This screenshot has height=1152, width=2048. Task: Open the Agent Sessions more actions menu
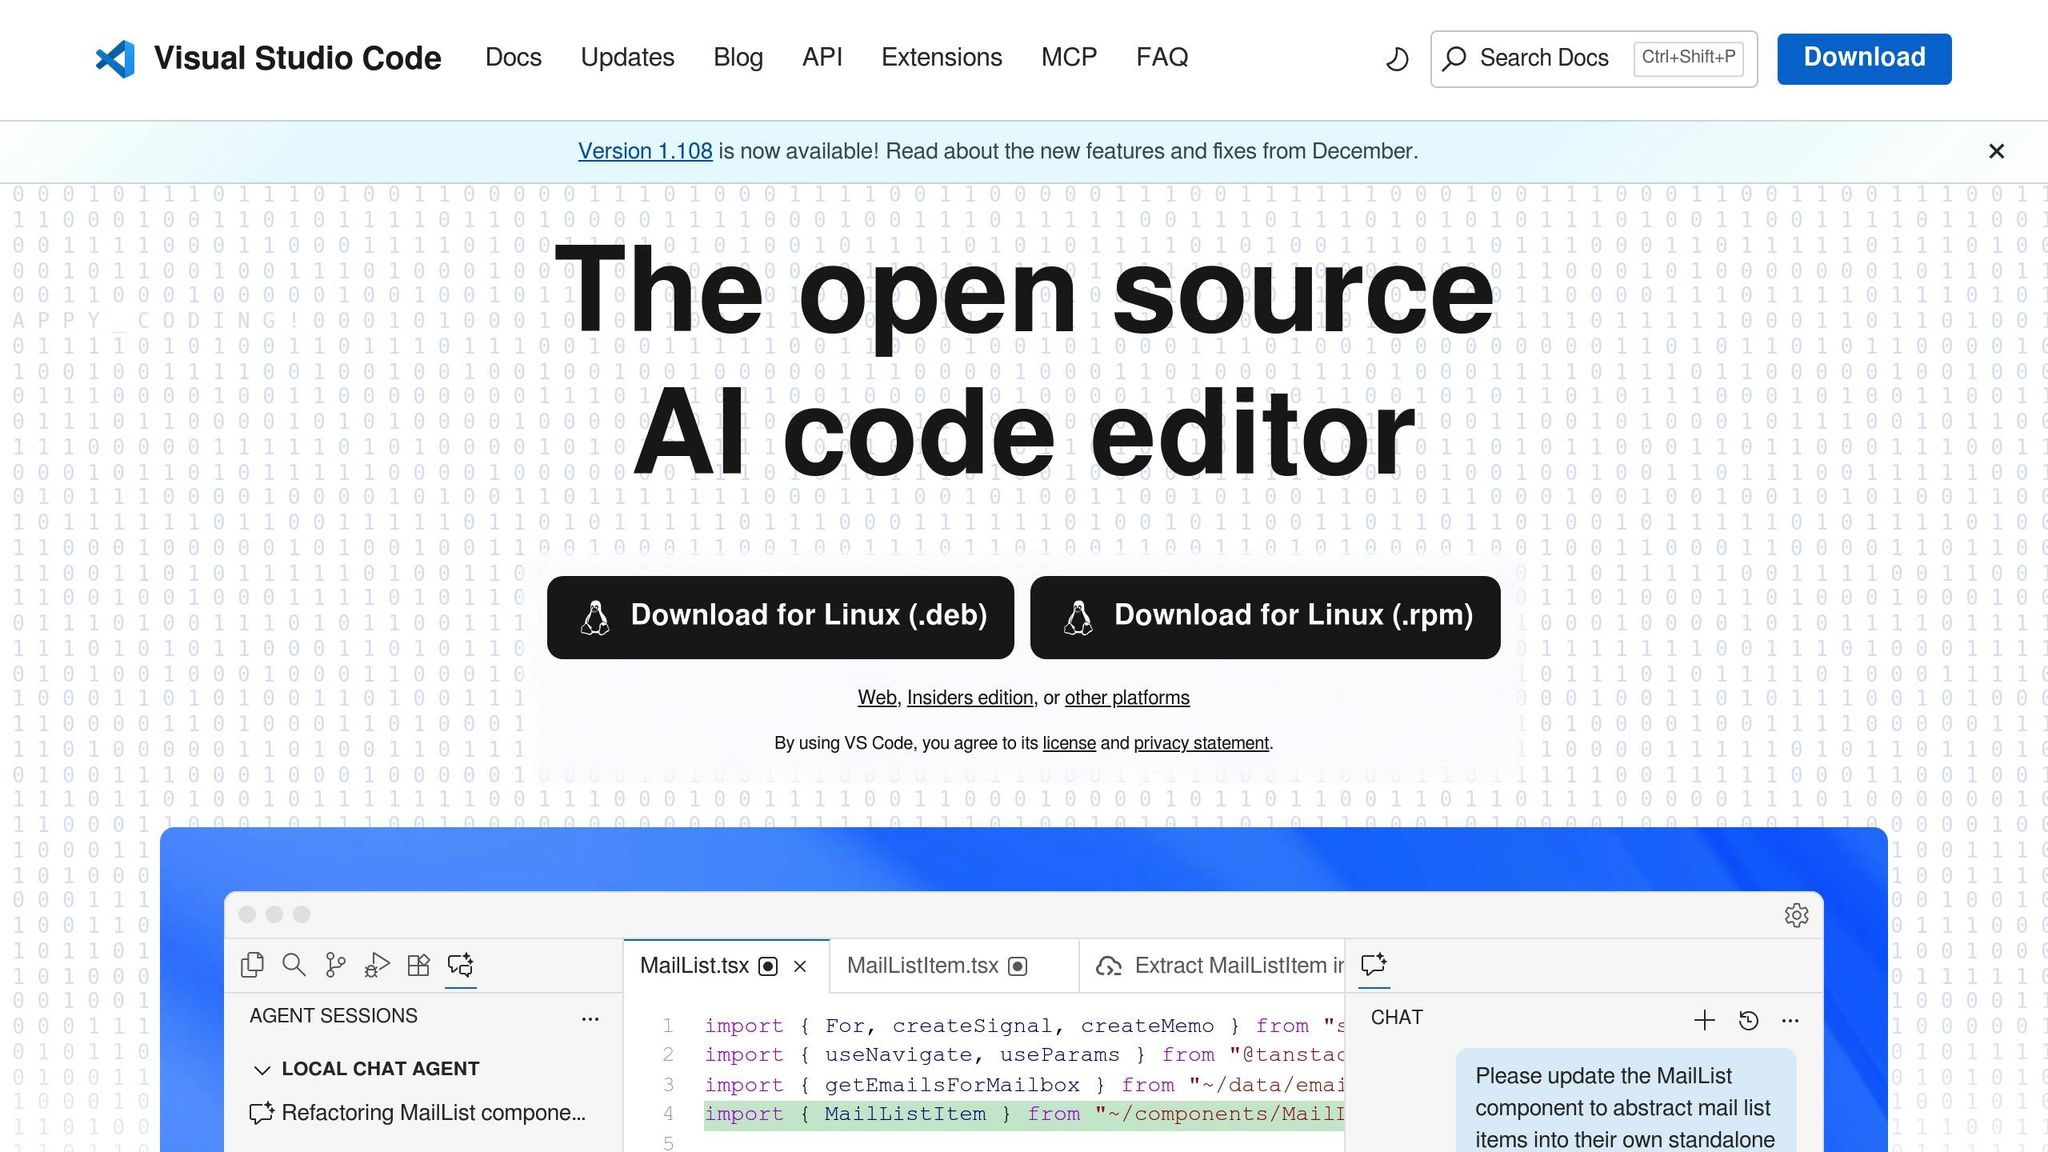(x=591, y=1018)
